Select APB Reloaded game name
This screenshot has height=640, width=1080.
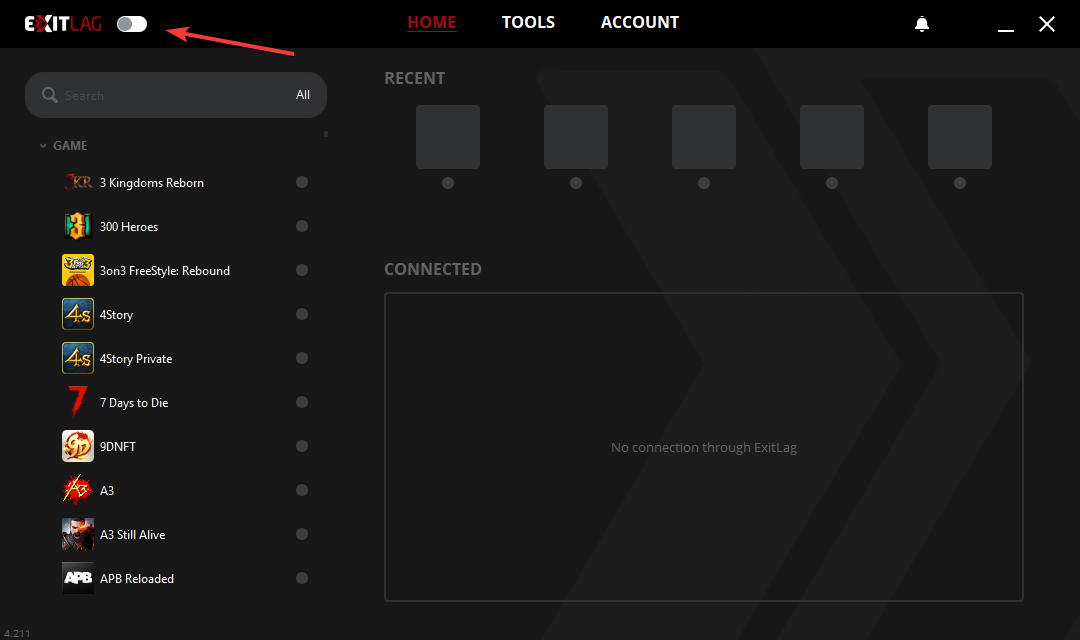tap(136, 579)
